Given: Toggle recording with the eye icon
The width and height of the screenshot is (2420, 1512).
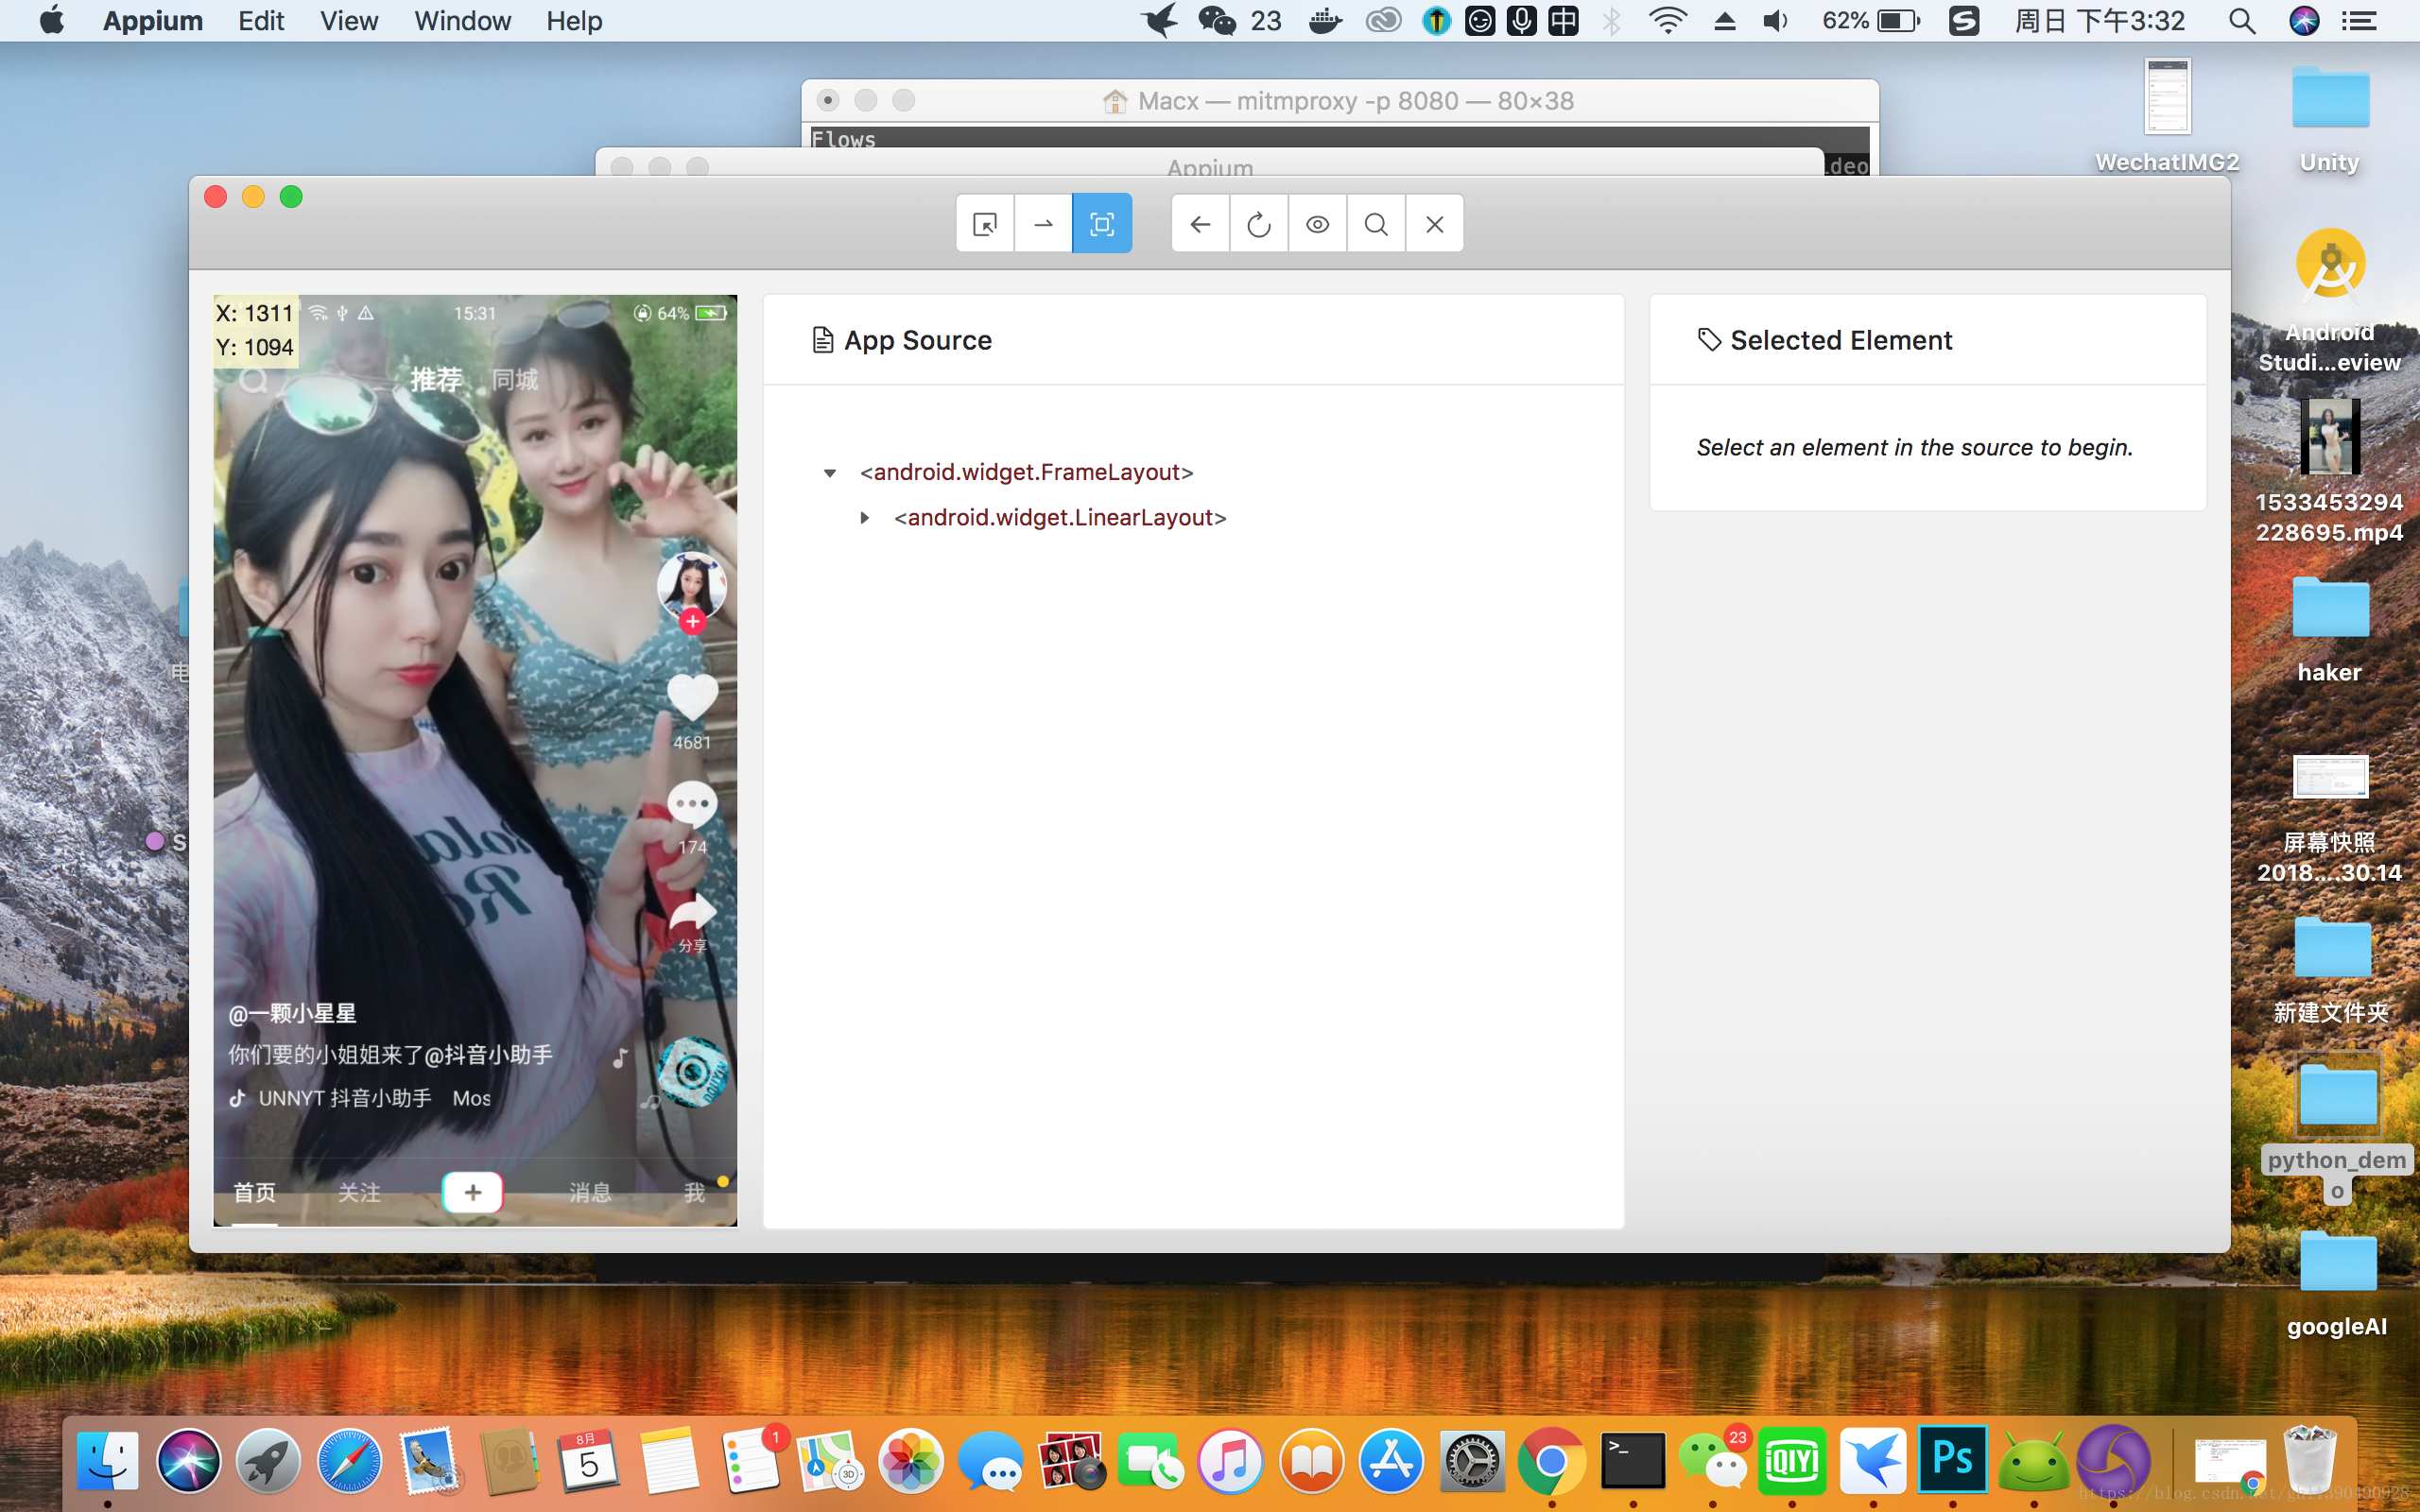Looking at the screenshot, I should [x=1317, y=224].
